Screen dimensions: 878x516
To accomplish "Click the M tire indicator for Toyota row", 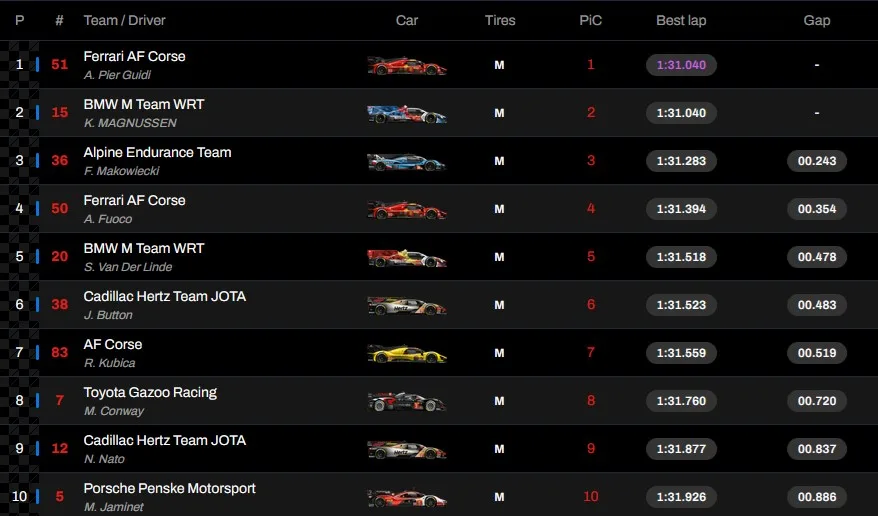I will coord(499,401).
